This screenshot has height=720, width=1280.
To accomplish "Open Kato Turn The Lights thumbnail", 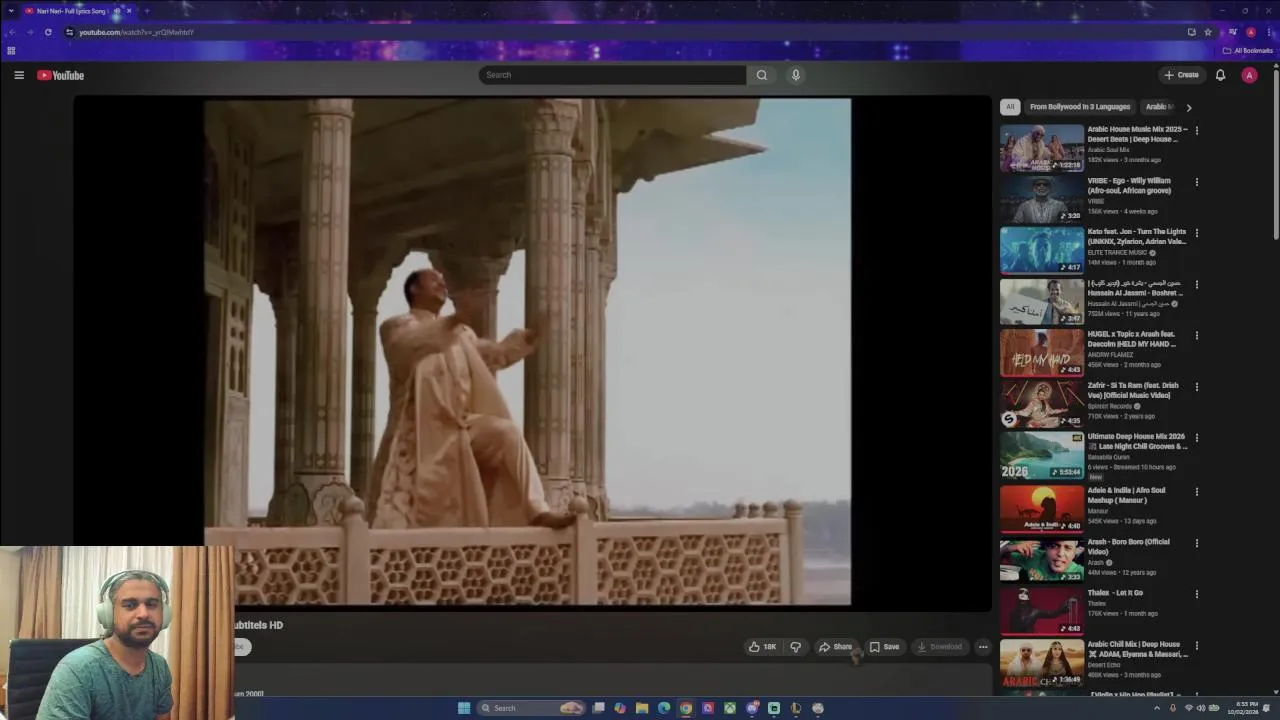I will (1042, 250).
